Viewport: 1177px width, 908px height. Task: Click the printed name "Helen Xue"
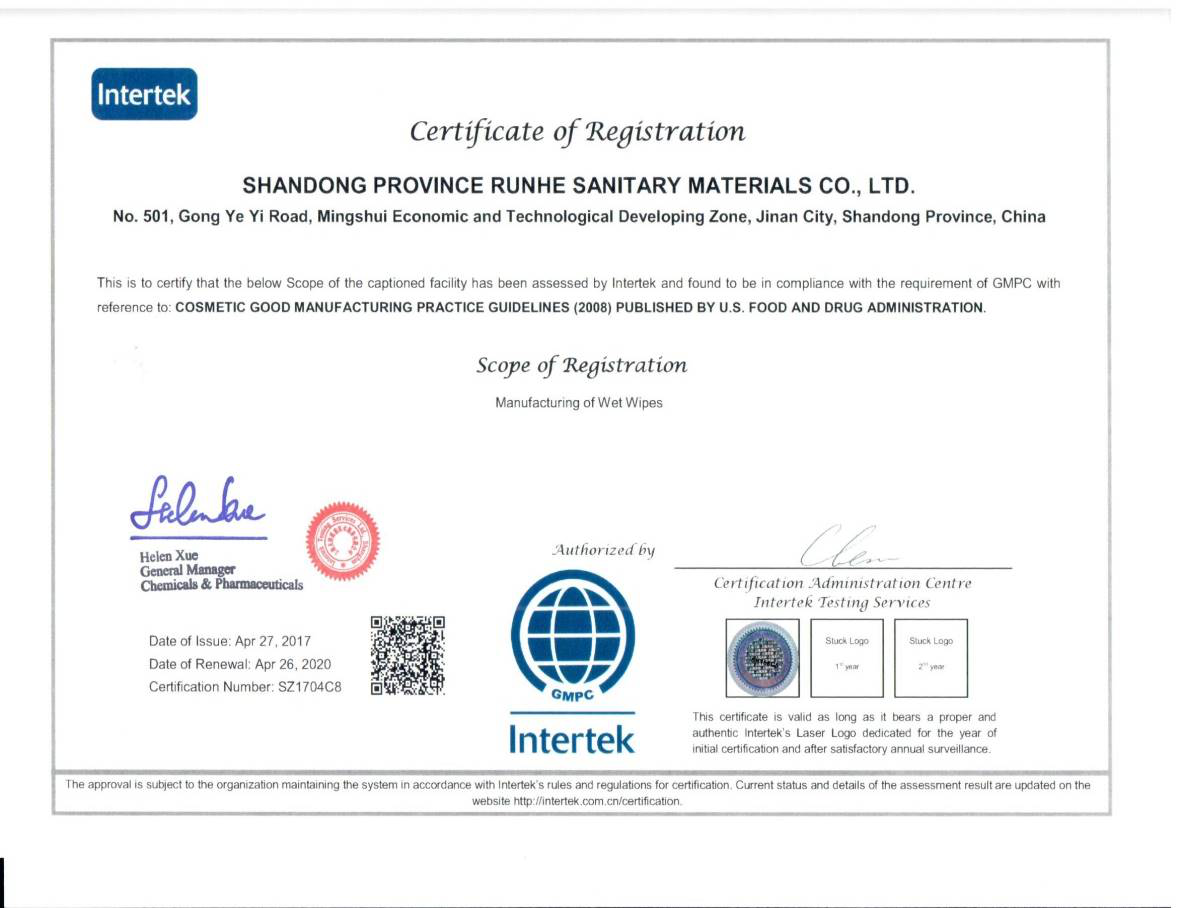point(169,556)
